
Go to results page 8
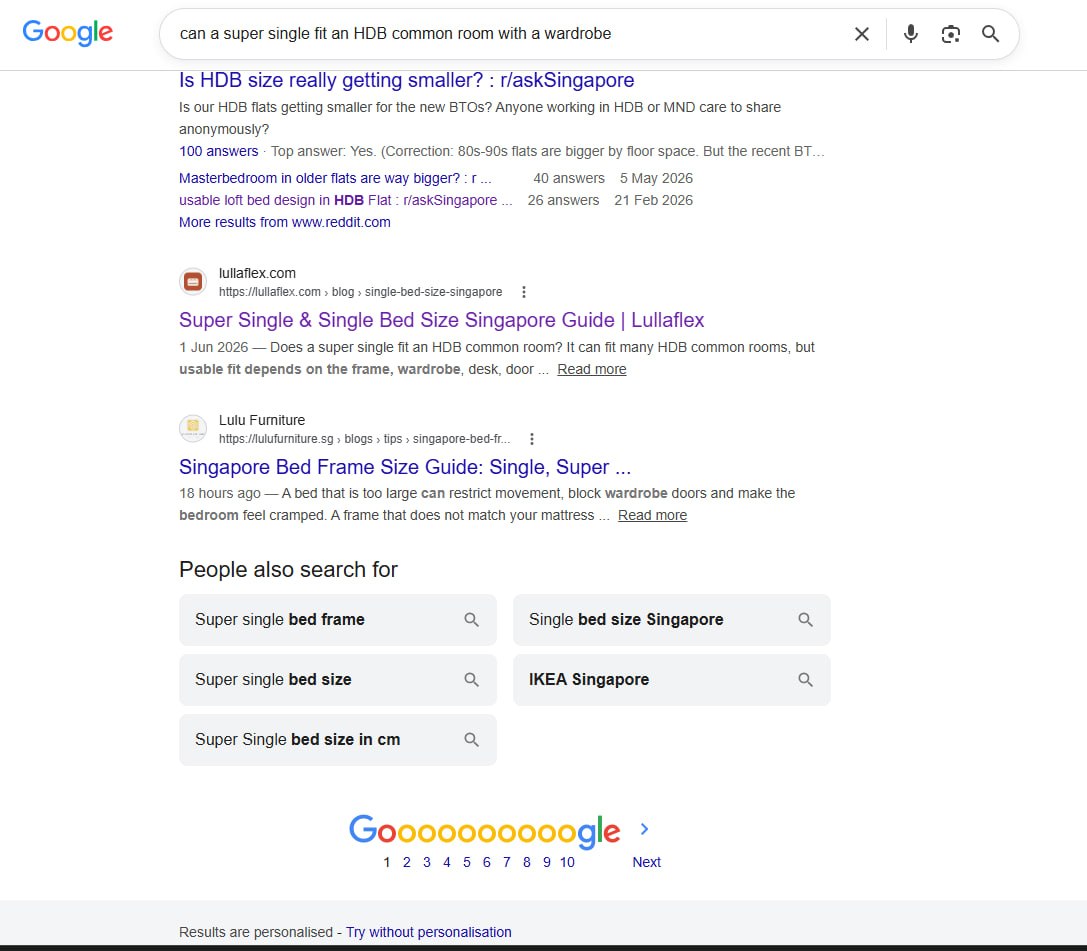coord(527,862)
